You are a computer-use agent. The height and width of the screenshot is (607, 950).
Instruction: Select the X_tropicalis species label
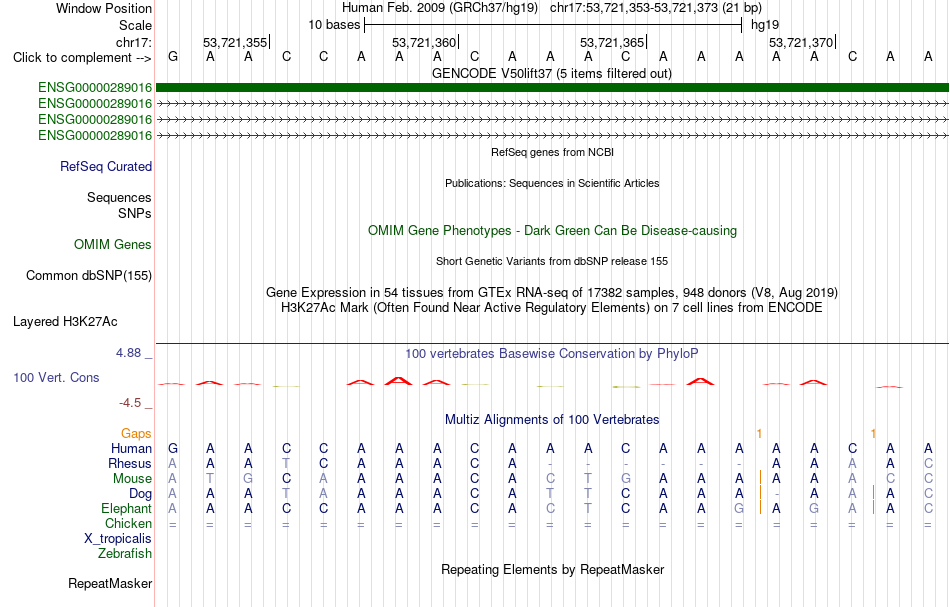pyautogui.click(x=118, y=539)
